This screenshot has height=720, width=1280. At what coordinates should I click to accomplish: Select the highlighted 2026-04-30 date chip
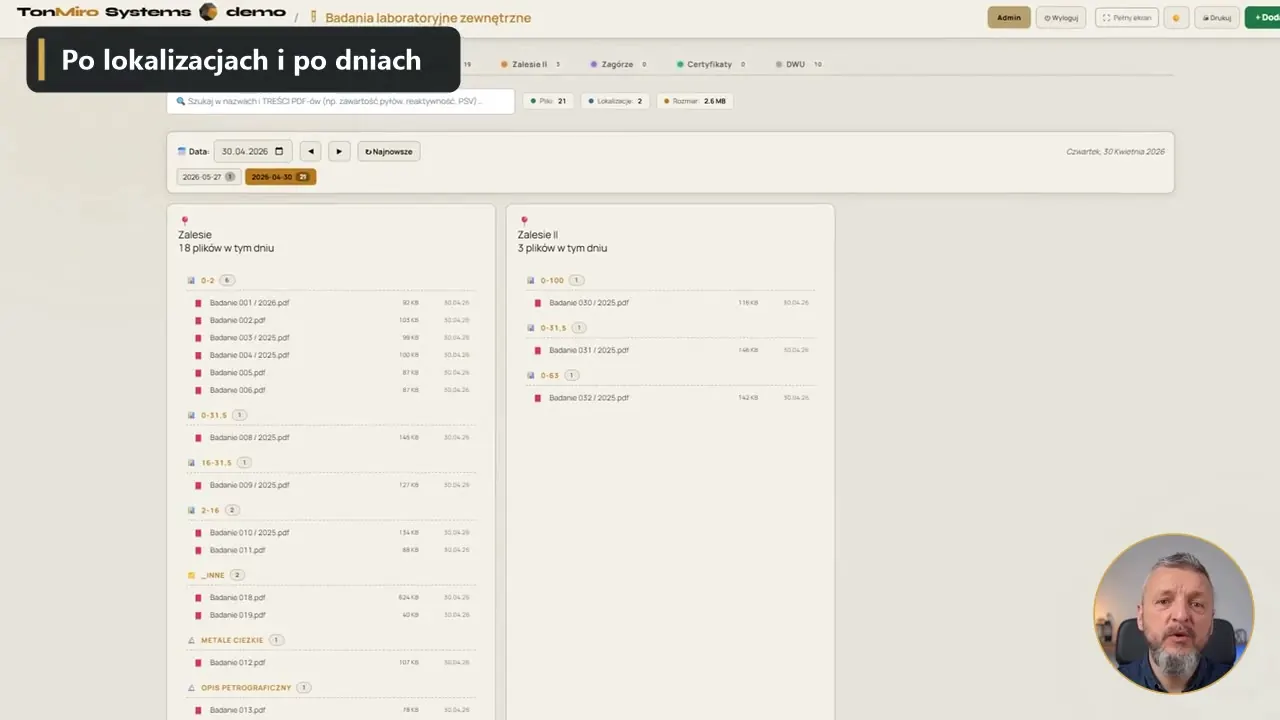tap(280, 177)
